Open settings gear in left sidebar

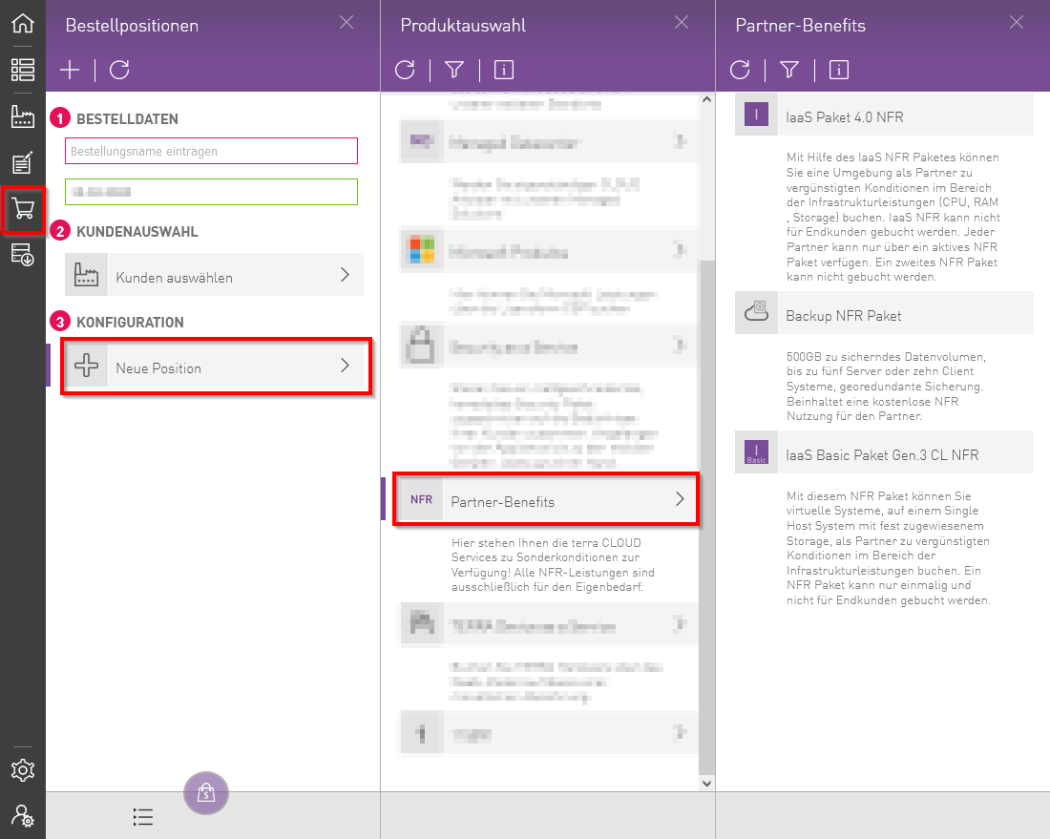(x=22, y=770)
